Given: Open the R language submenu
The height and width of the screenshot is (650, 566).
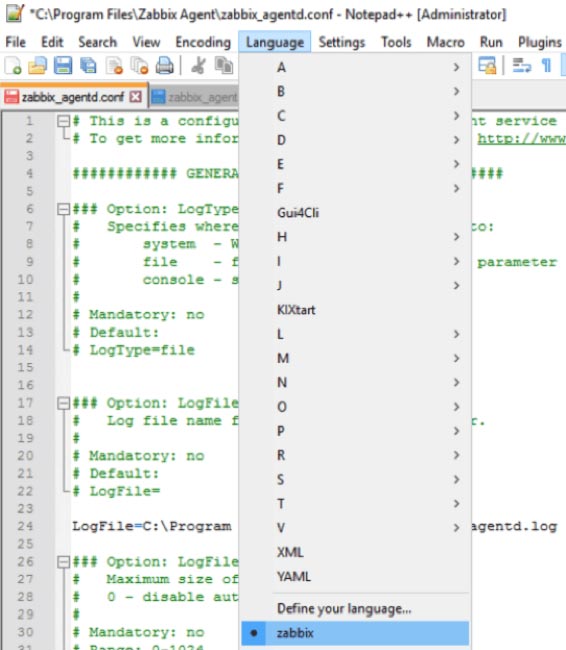Looking at the screenshot, I should [x=355, y=455].
